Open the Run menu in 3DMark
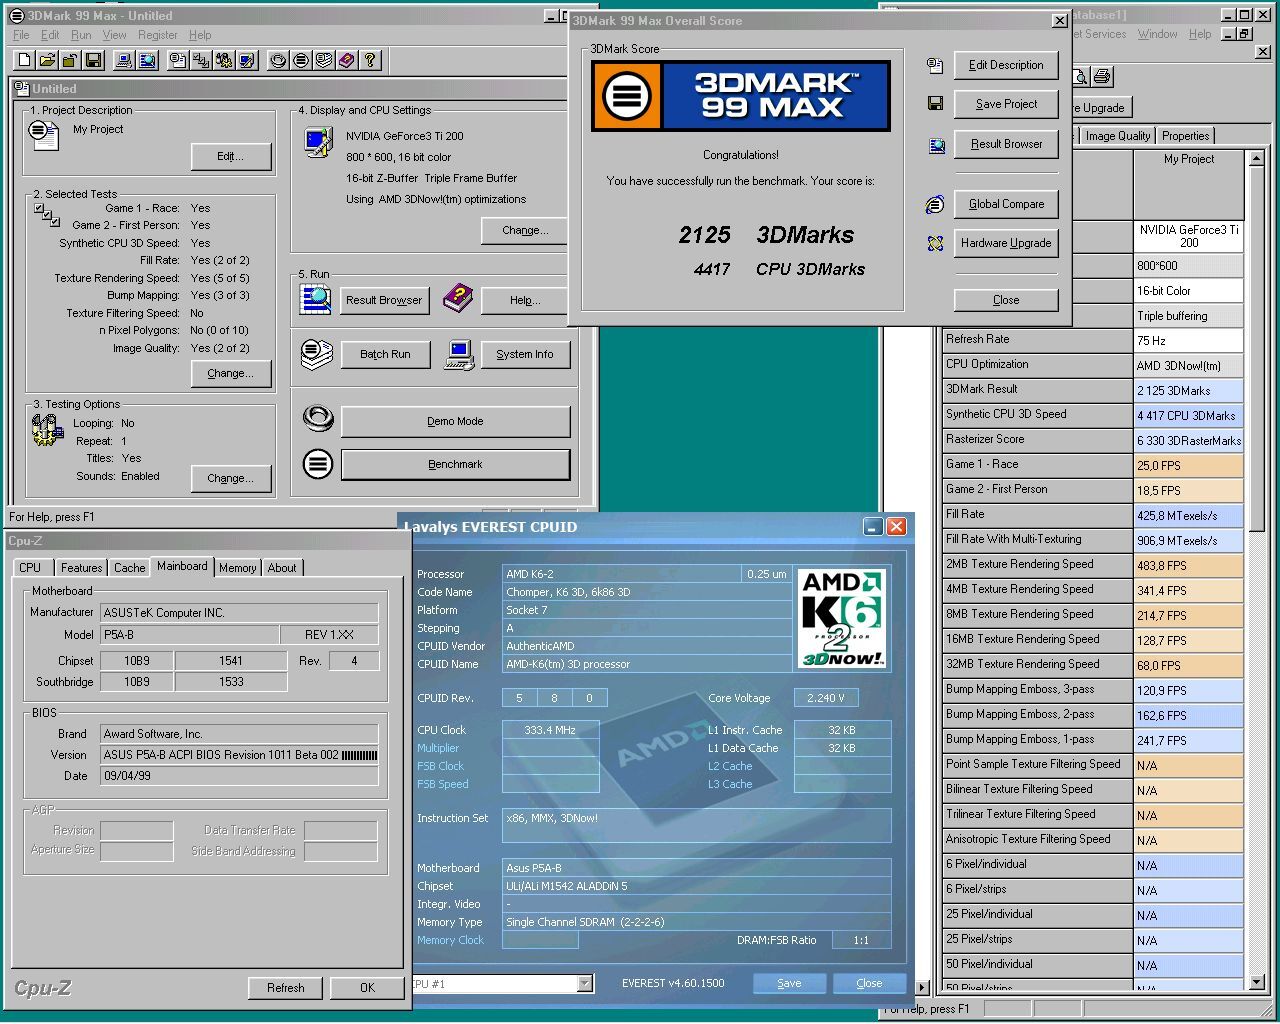The height and width of the screenshot is (1024, 1280). coord(81,35)
